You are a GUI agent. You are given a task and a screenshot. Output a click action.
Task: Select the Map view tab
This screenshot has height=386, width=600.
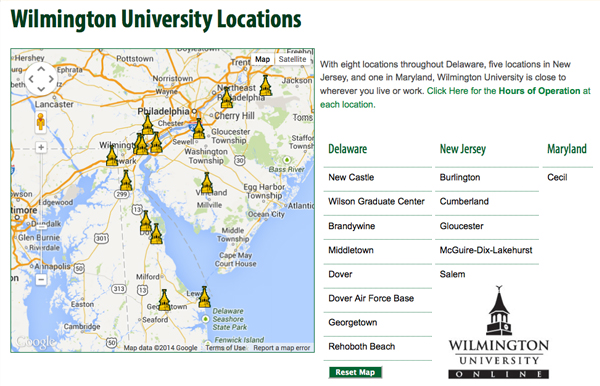tap(262, 59)
